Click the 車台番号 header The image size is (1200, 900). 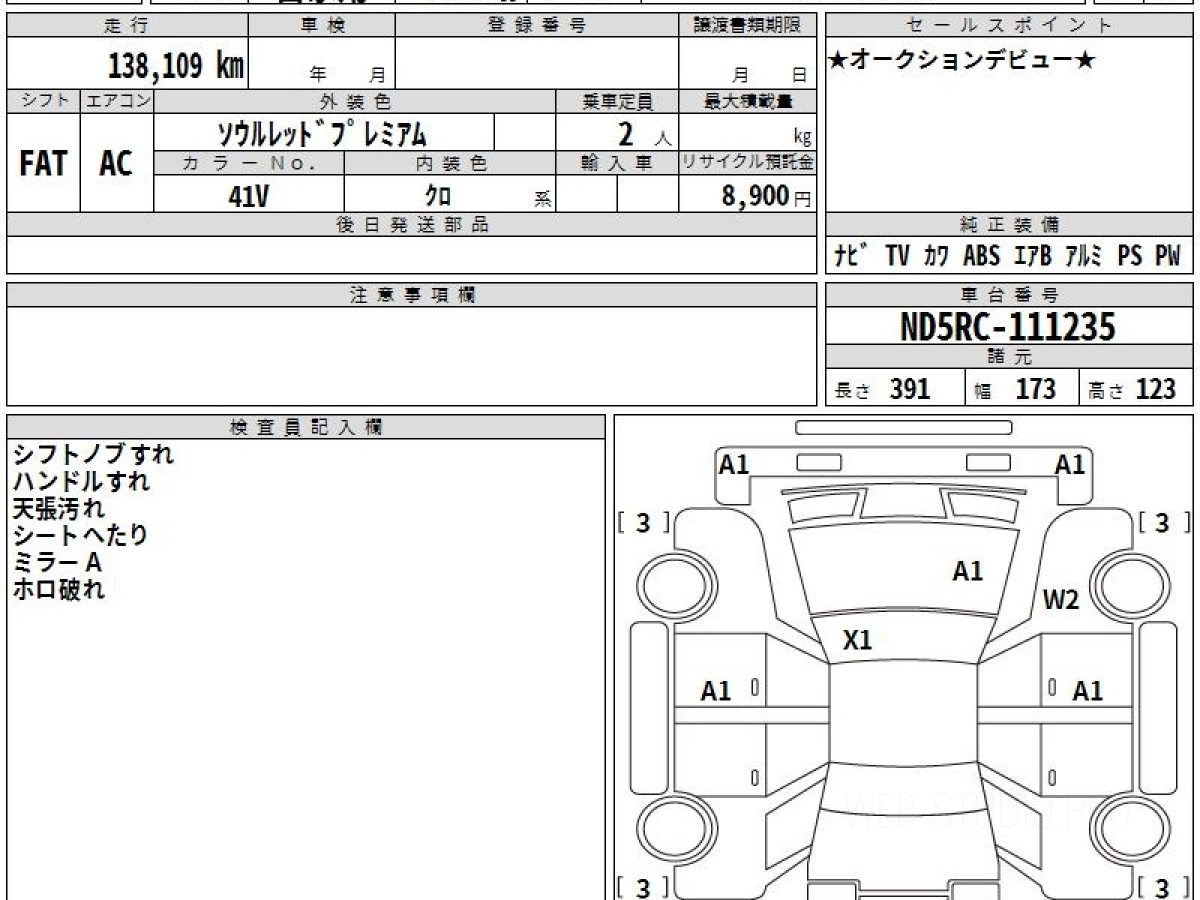(1009, 295)
